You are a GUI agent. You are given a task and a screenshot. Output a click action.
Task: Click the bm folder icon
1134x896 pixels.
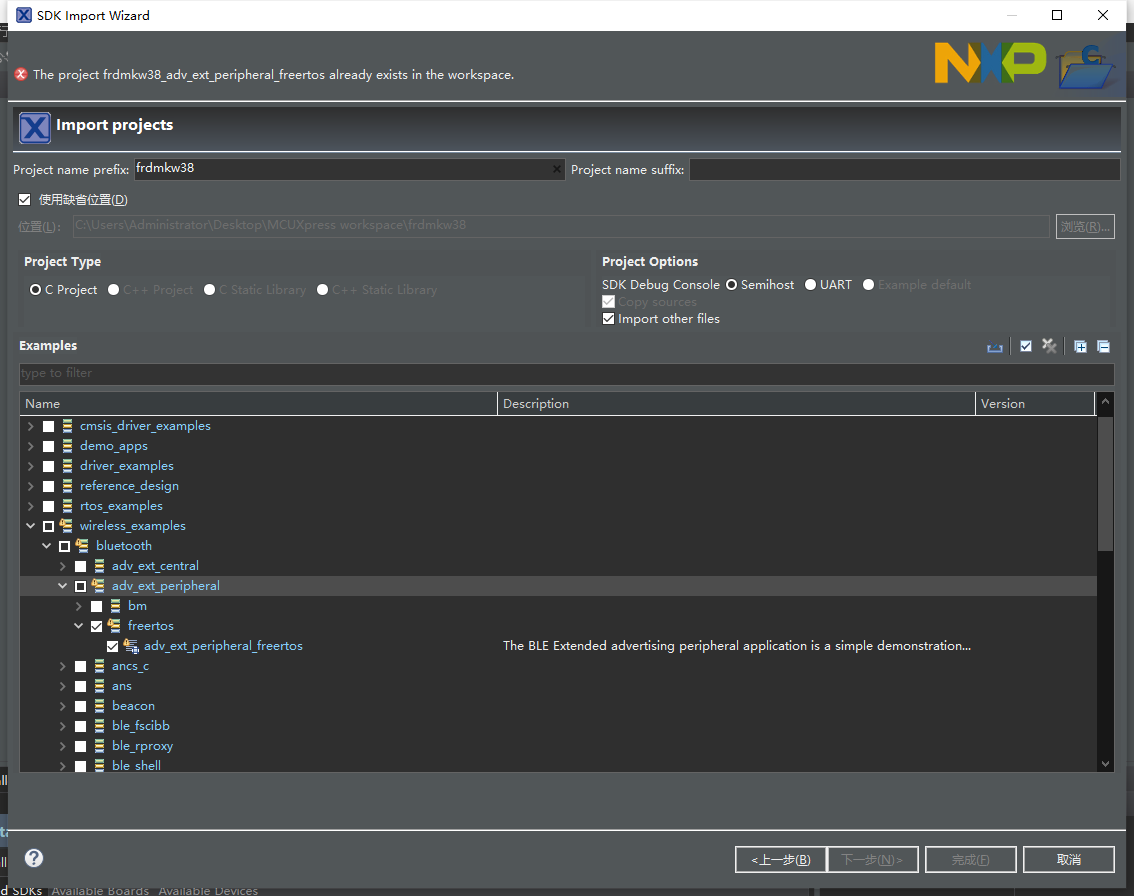[x=115, y=606]
